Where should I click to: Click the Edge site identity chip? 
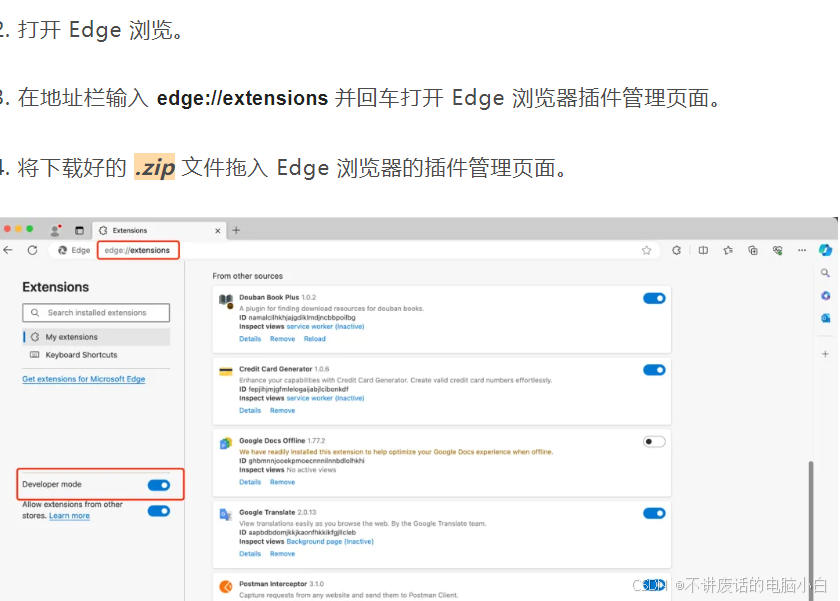coord(74,250)
